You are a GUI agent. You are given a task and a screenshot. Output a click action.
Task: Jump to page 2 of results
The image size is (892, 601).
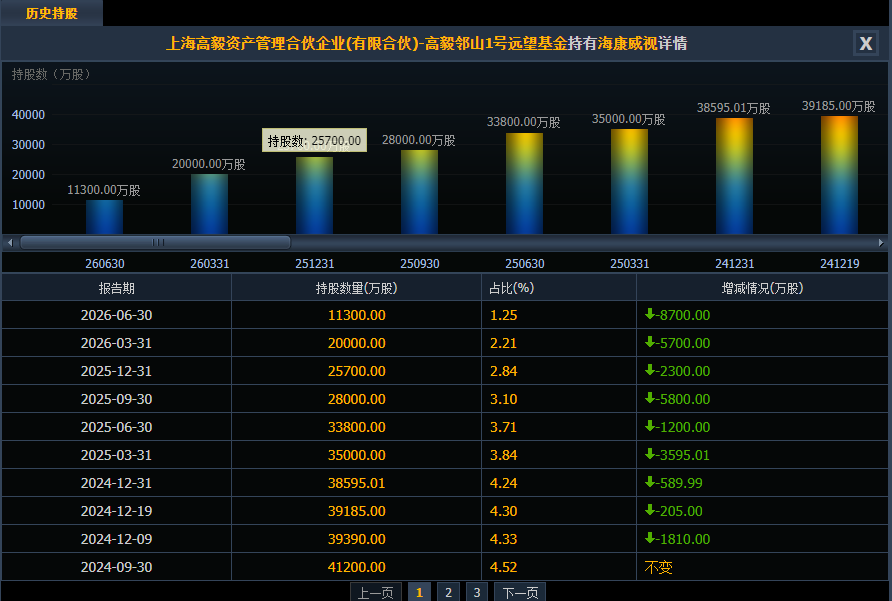coord(448,592)
